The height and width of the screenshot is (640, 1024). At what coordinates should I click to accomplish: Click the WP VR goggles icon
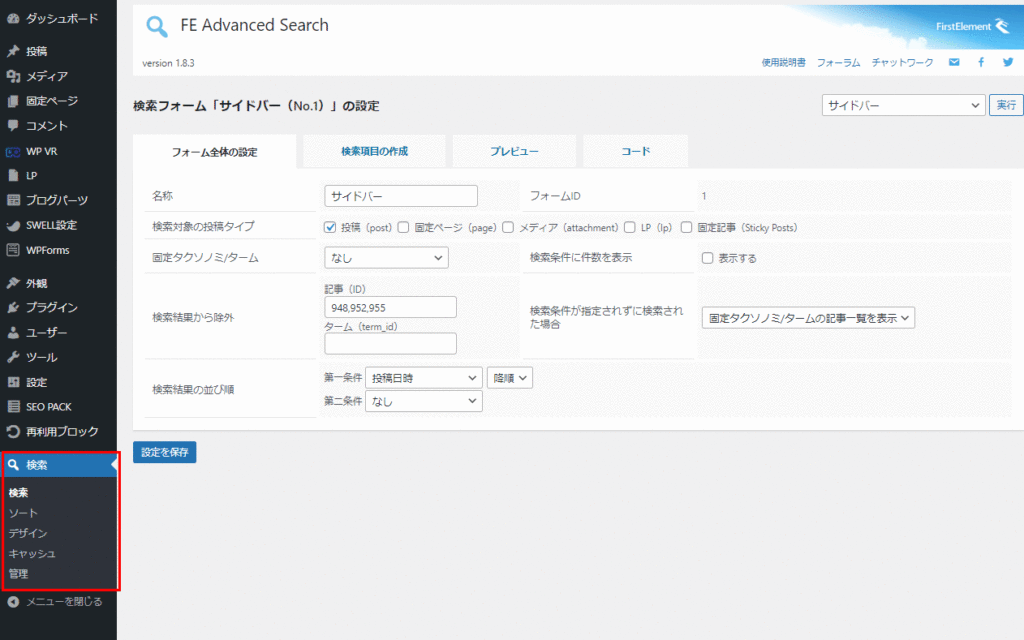coord(13,152)
